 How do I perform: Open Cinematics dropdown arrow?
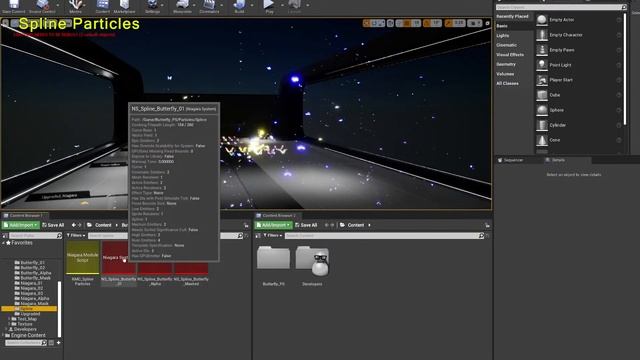tap(222, 6)
